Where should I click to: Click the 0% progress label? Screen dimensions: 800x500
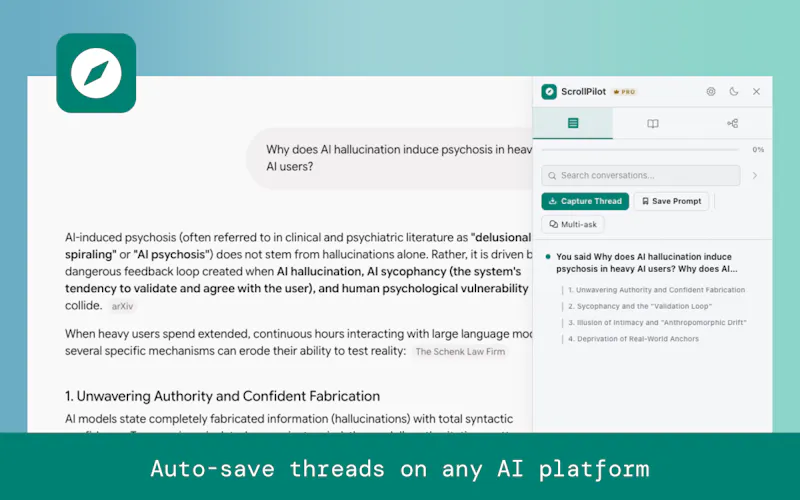[758, 150]
